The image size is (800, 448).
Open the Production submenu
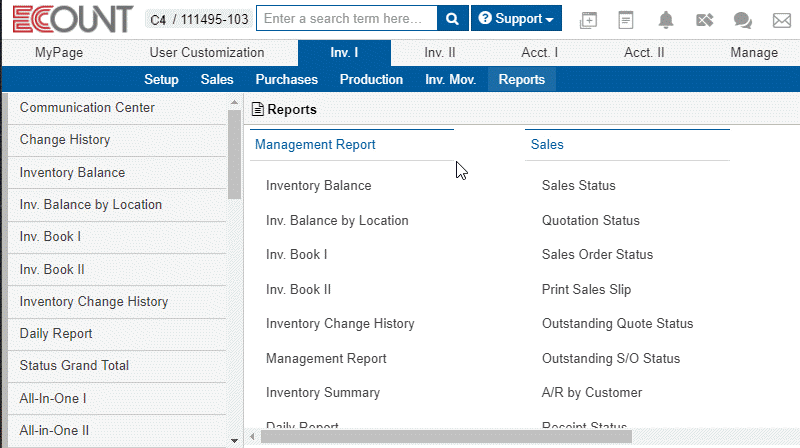371,80
